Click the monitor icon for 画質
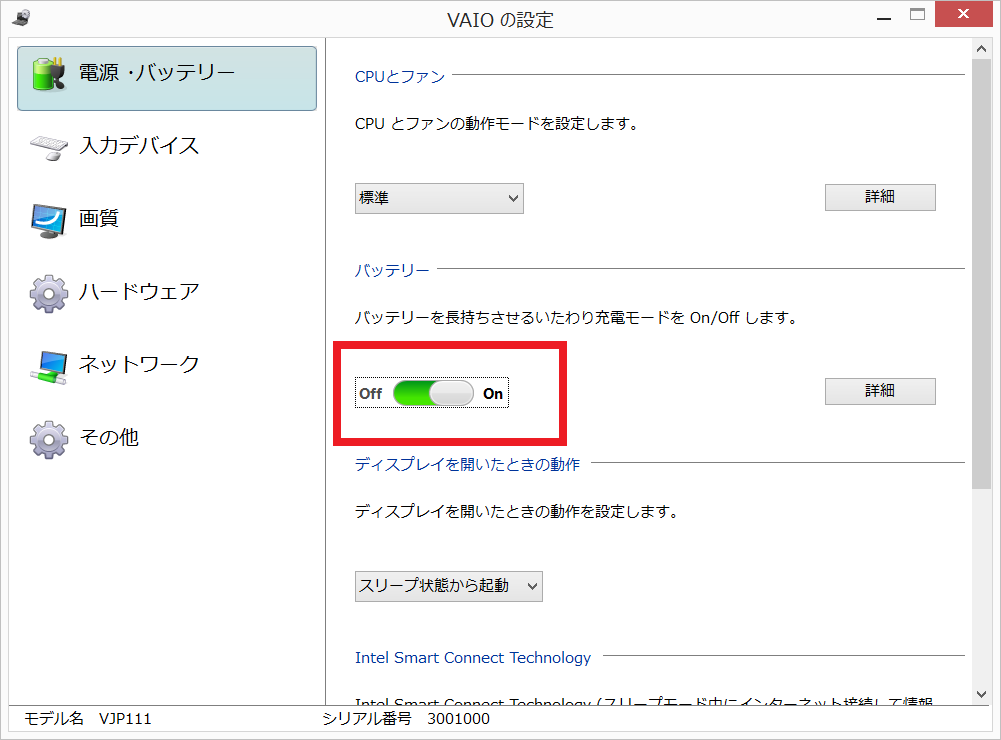This screenshot has height=740, width=1001. [x=49, y=221]
